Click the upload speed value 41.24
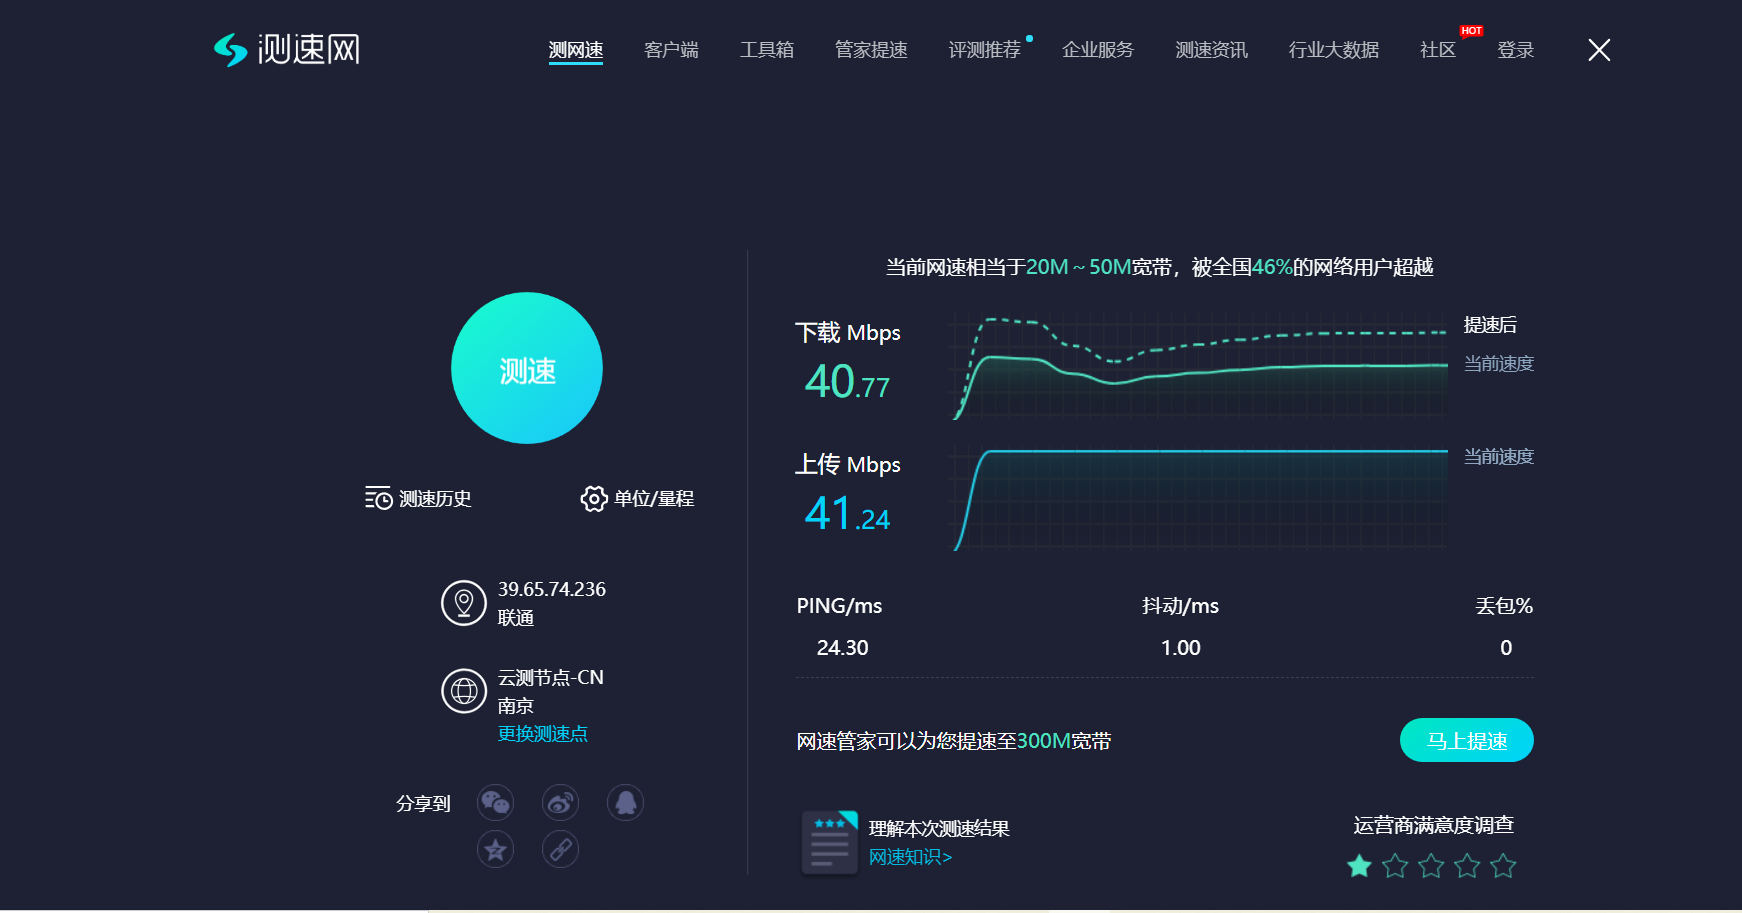1742x913 pixels. pyautogui.click(x=847, y=513)
